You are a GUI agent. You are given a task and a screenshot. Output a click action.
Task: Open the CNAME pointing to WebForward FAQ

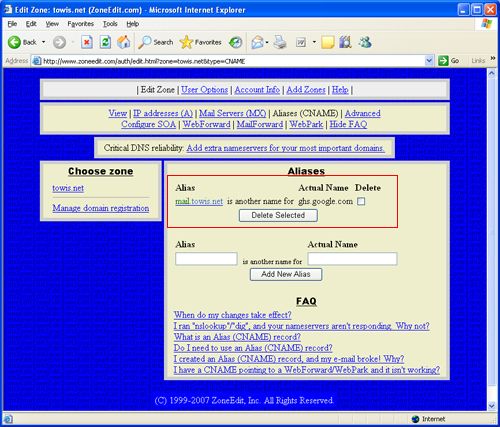(x=307, y=370)
